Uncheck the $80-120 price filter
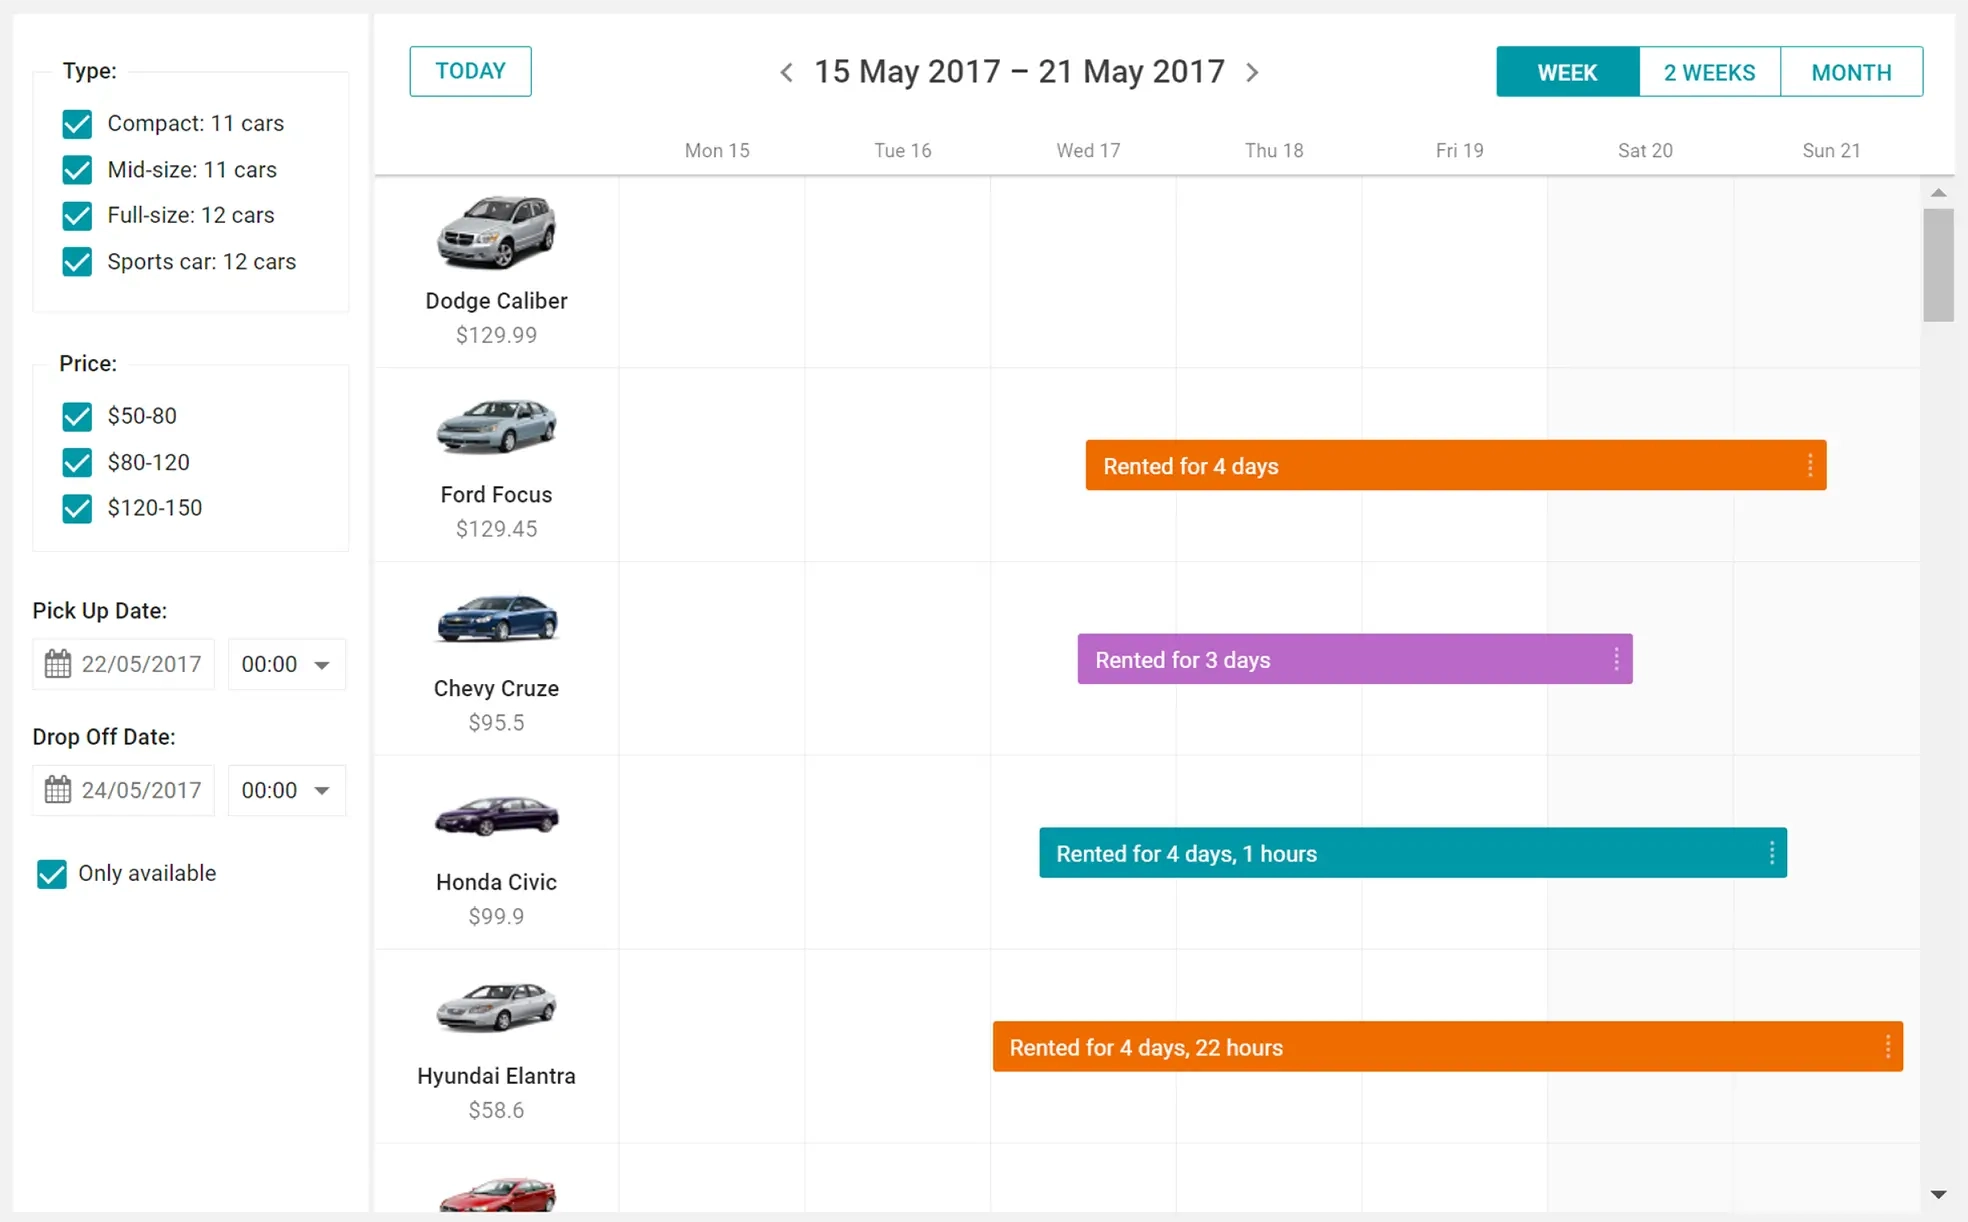Screen dimensions: 1968x1222 [77, 462]
